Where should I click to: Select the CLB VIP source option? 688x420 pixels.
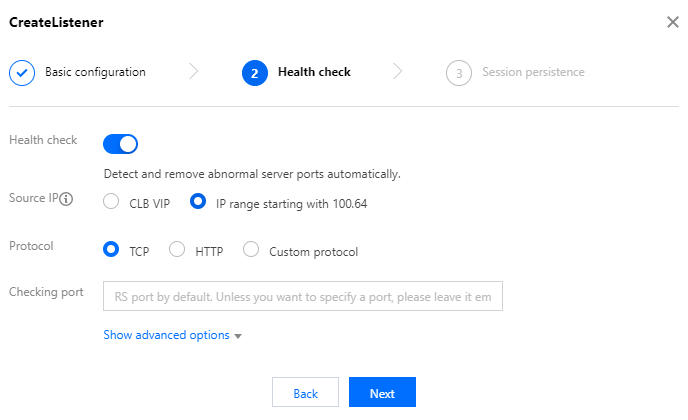pos(112,202)
